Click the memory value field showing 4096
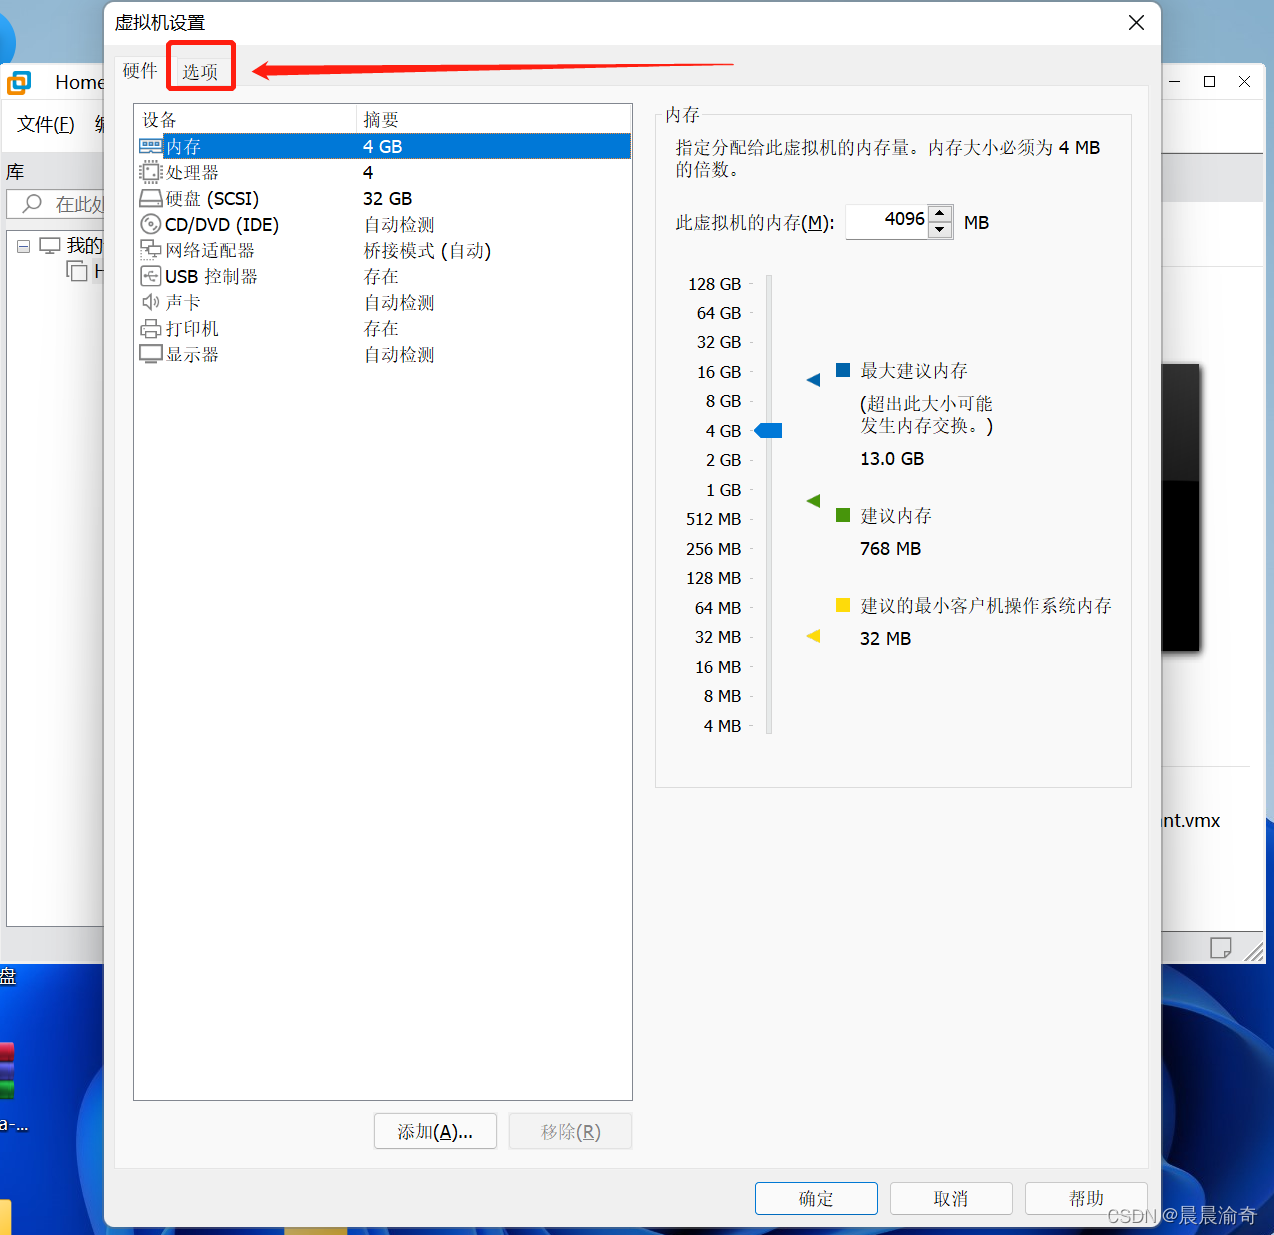1274x1235 pixels. coord(887,221)
